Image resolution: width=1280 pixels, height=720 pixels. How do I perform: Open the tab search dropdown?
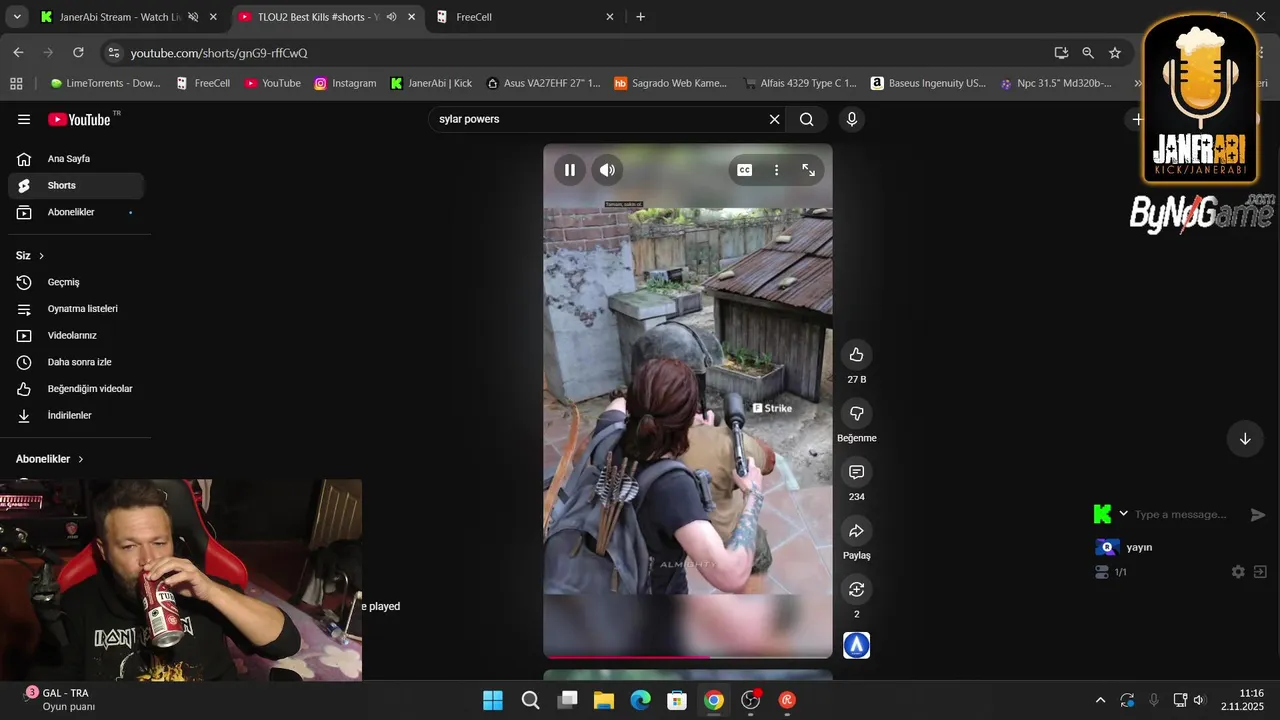pos(15,17)
